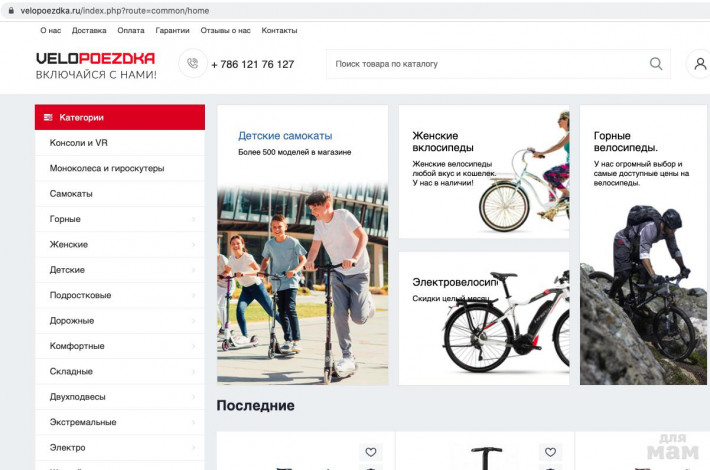Viewport: 710px width, 470px height.
Task: Open the user account icon
Action: point(700,64)
